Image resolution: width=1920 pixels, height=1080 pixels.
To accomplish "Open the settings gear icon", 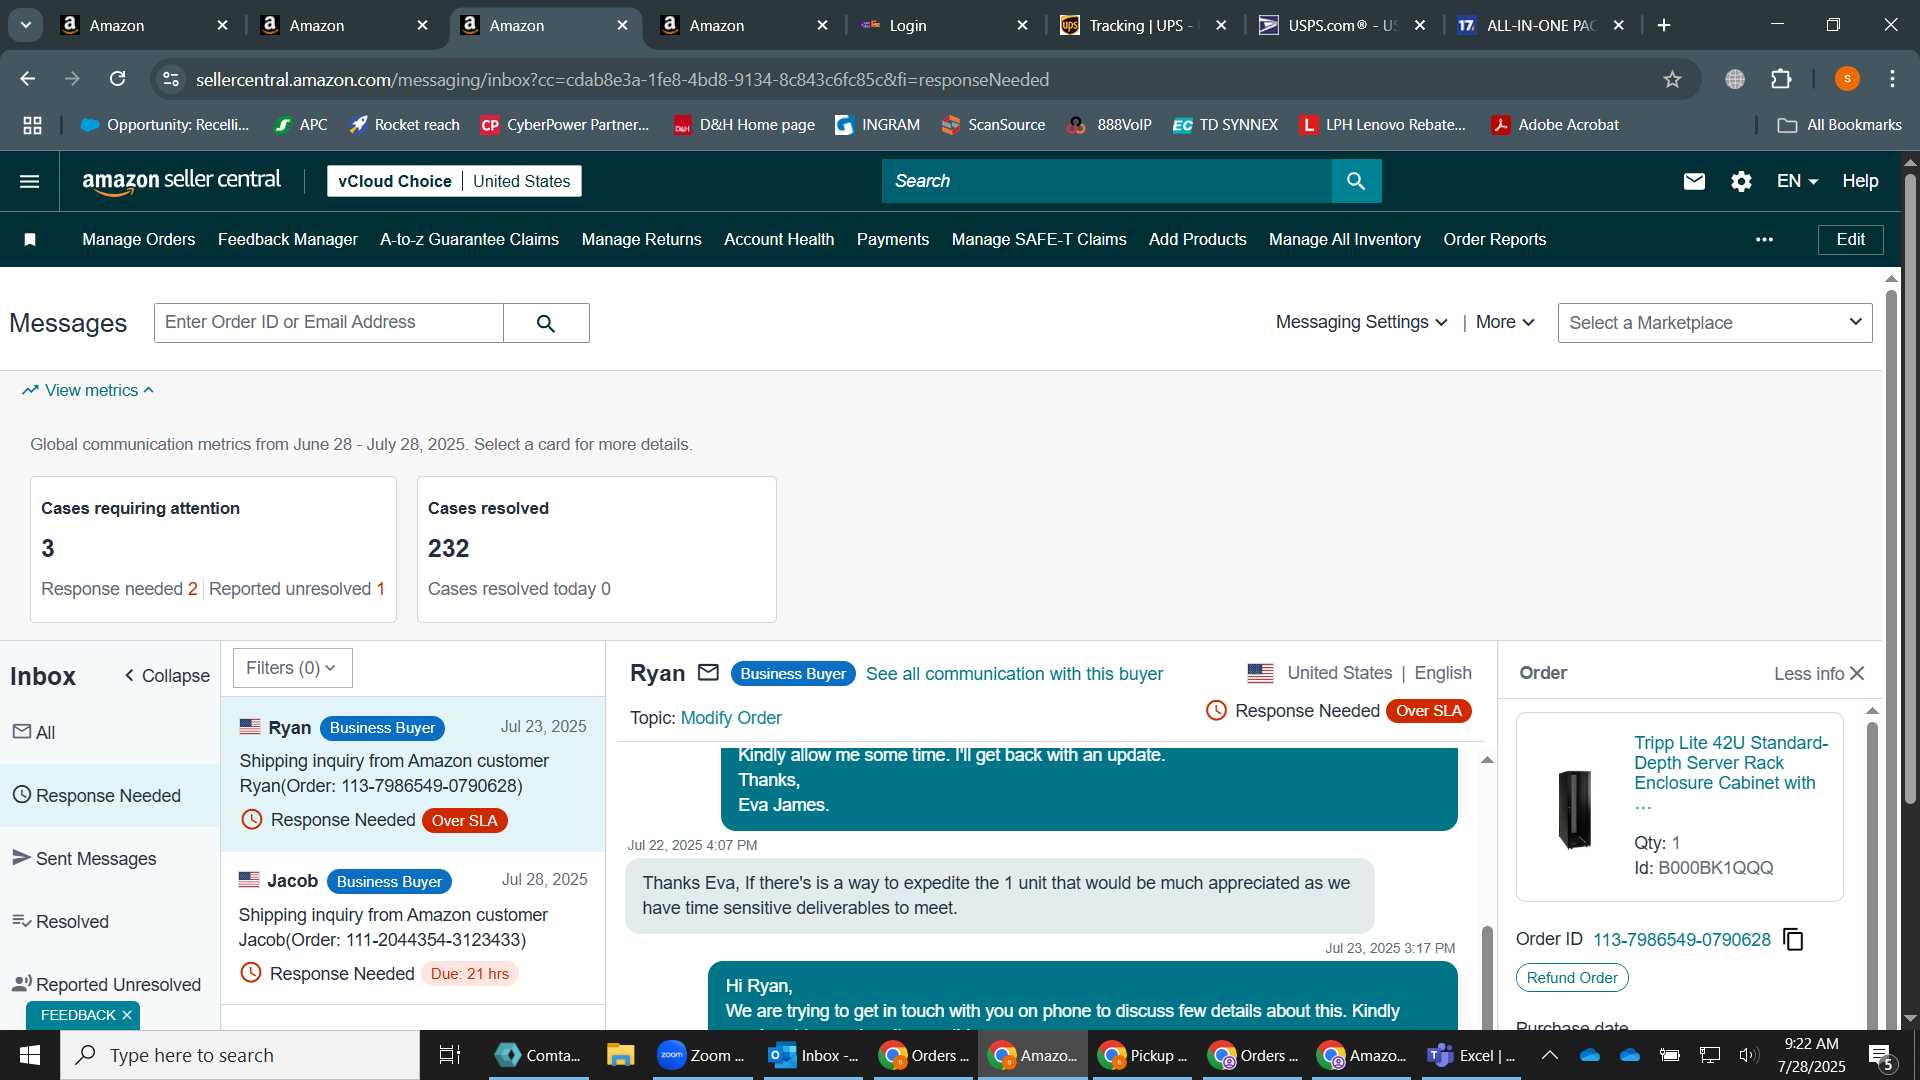I will pos(1741,181).
